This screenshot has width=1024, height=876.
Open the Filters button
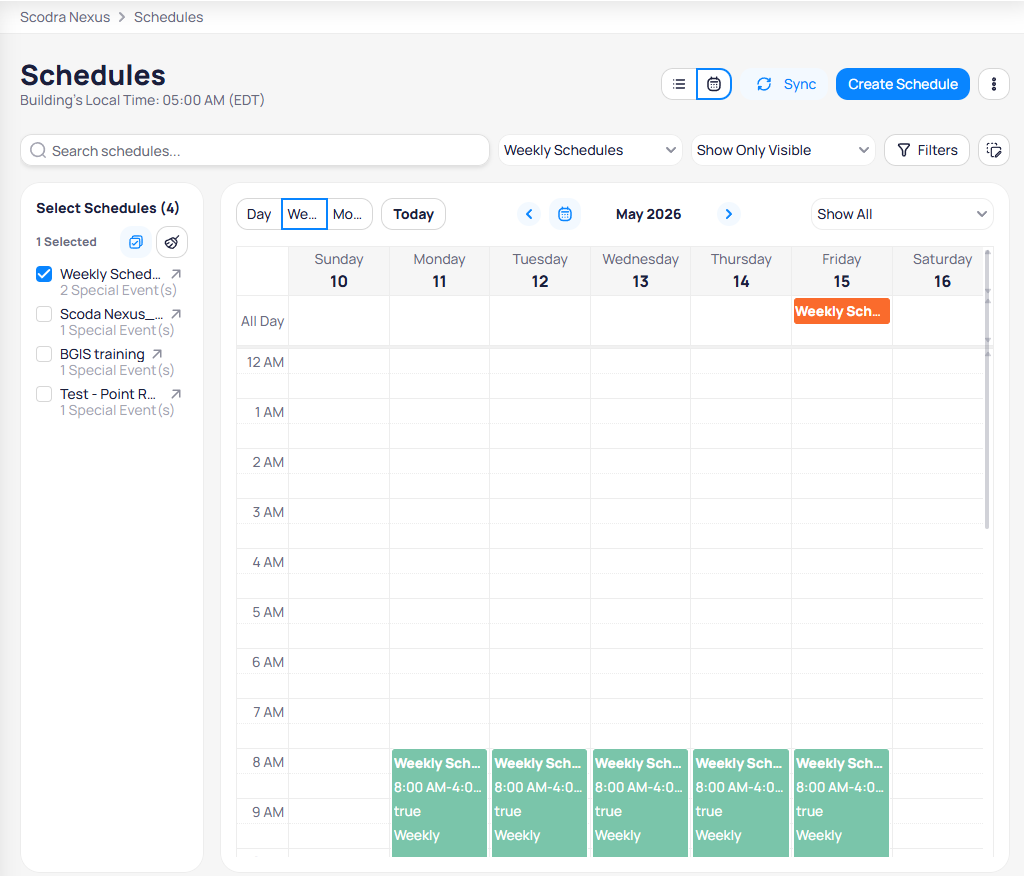[x=927, y=150]
